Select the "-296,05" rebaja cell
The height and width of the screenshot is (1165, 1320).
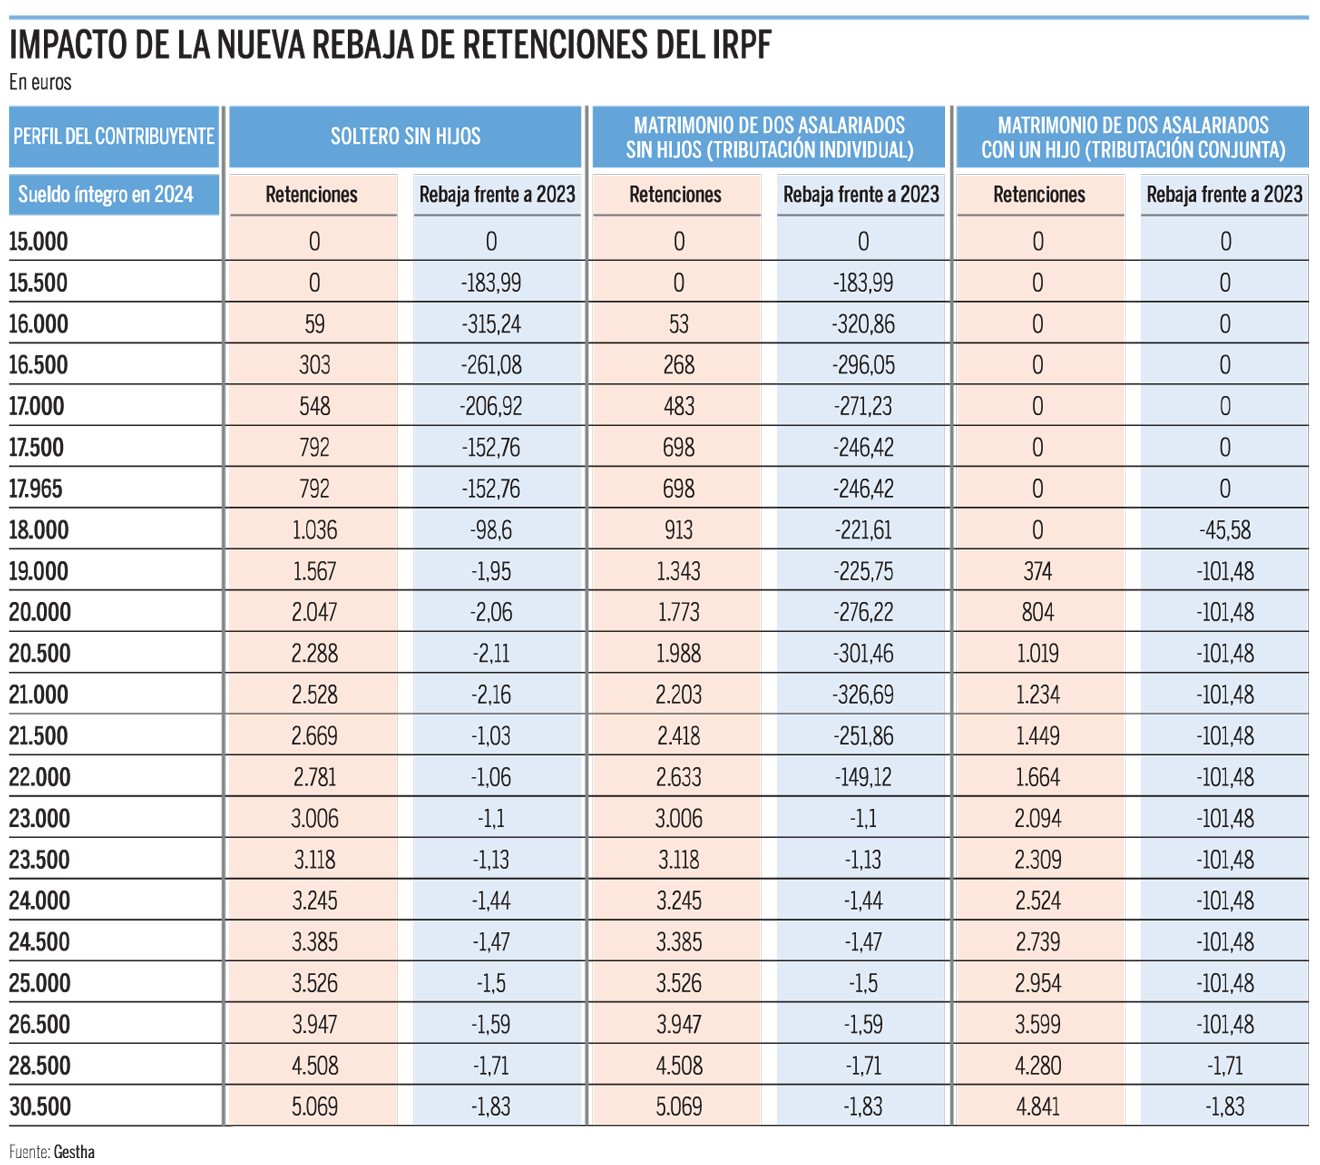pyautogui.click(x=863, y=365)
